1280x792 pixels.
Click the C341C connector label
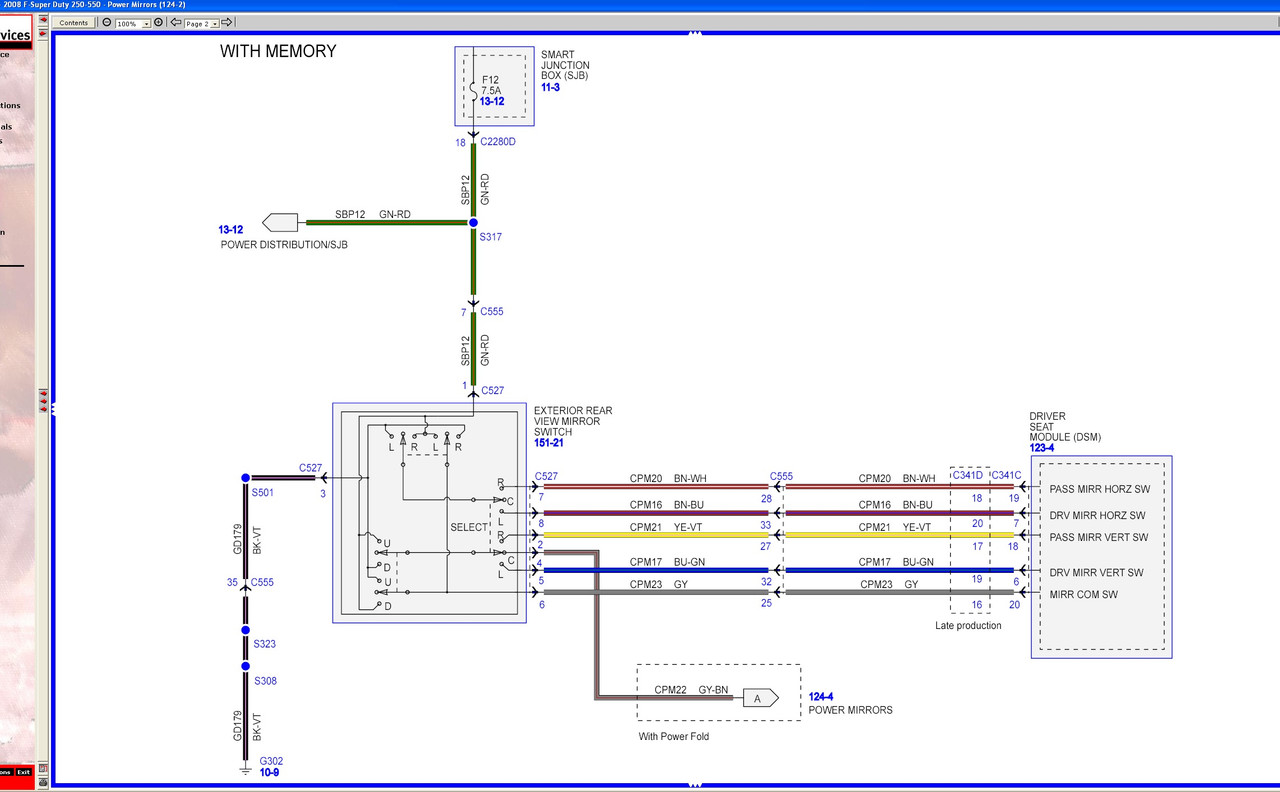pos(1006,475)
